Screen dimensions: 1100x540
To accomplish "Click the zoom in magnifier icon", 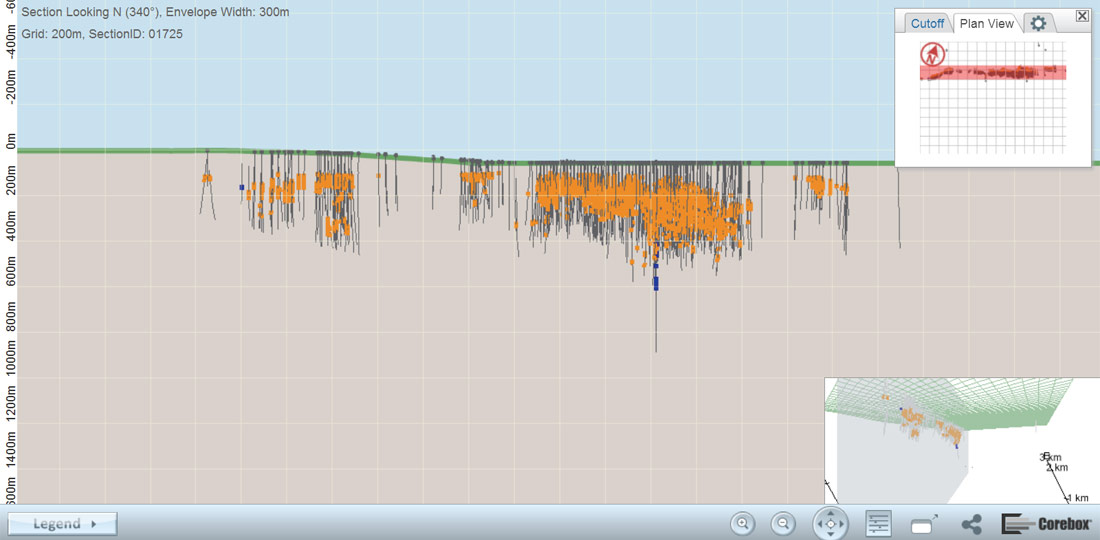I will 742,523.
